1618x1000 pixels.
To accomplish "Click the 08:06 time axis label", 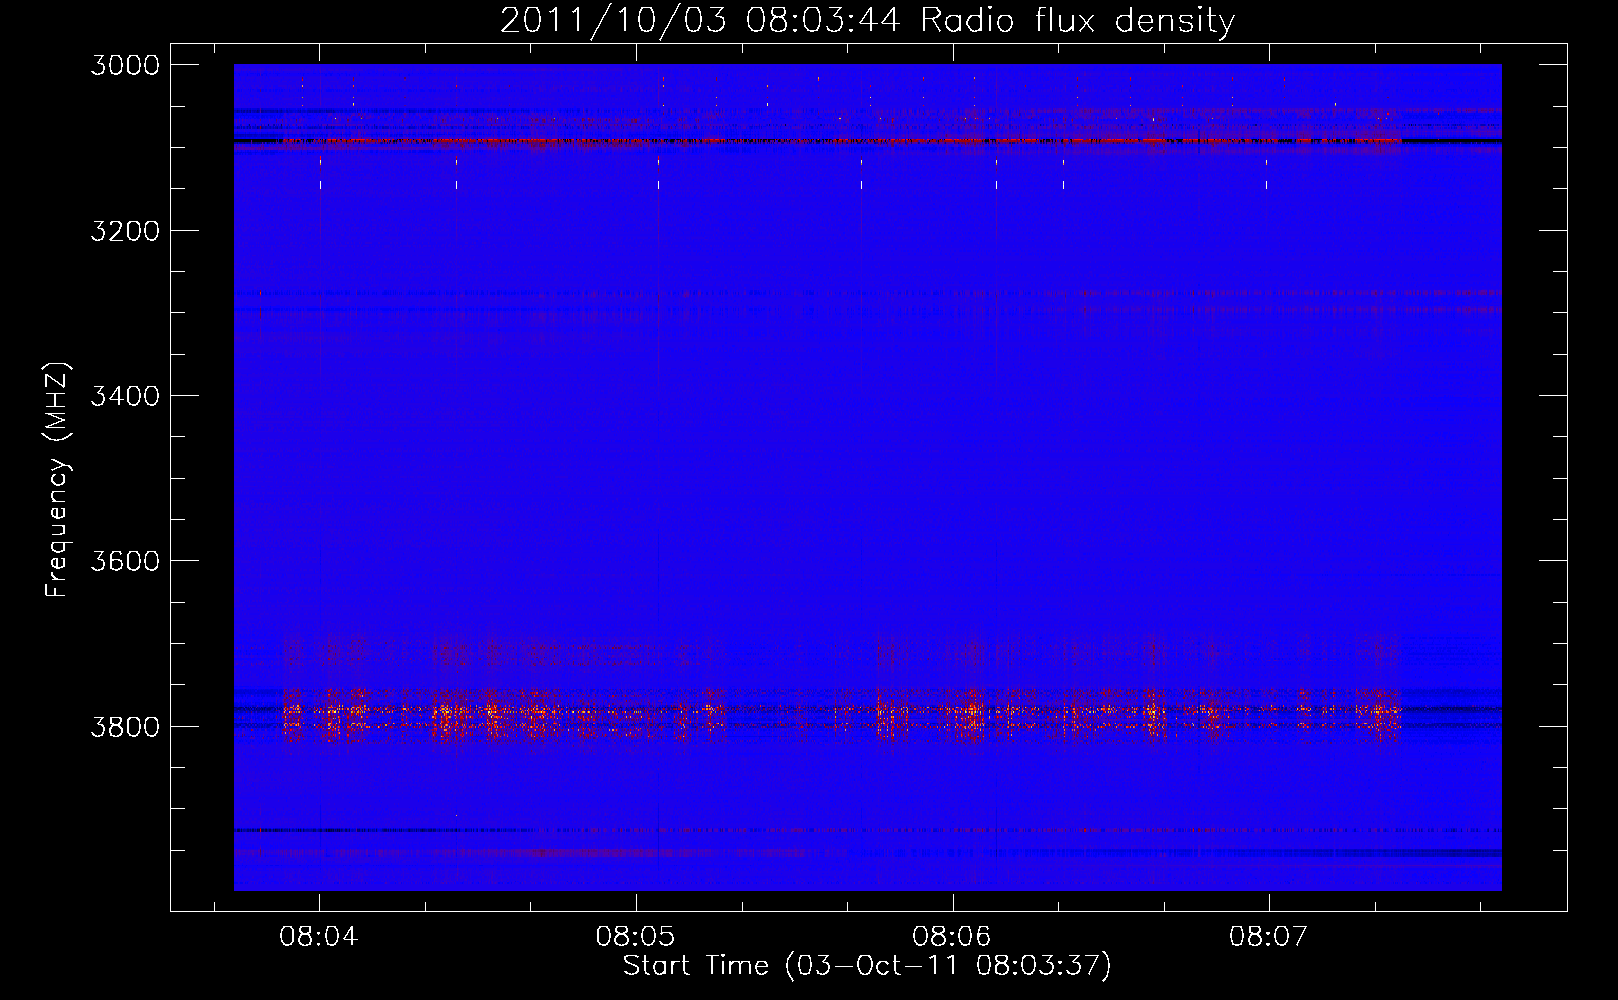I will click(951, 937).
